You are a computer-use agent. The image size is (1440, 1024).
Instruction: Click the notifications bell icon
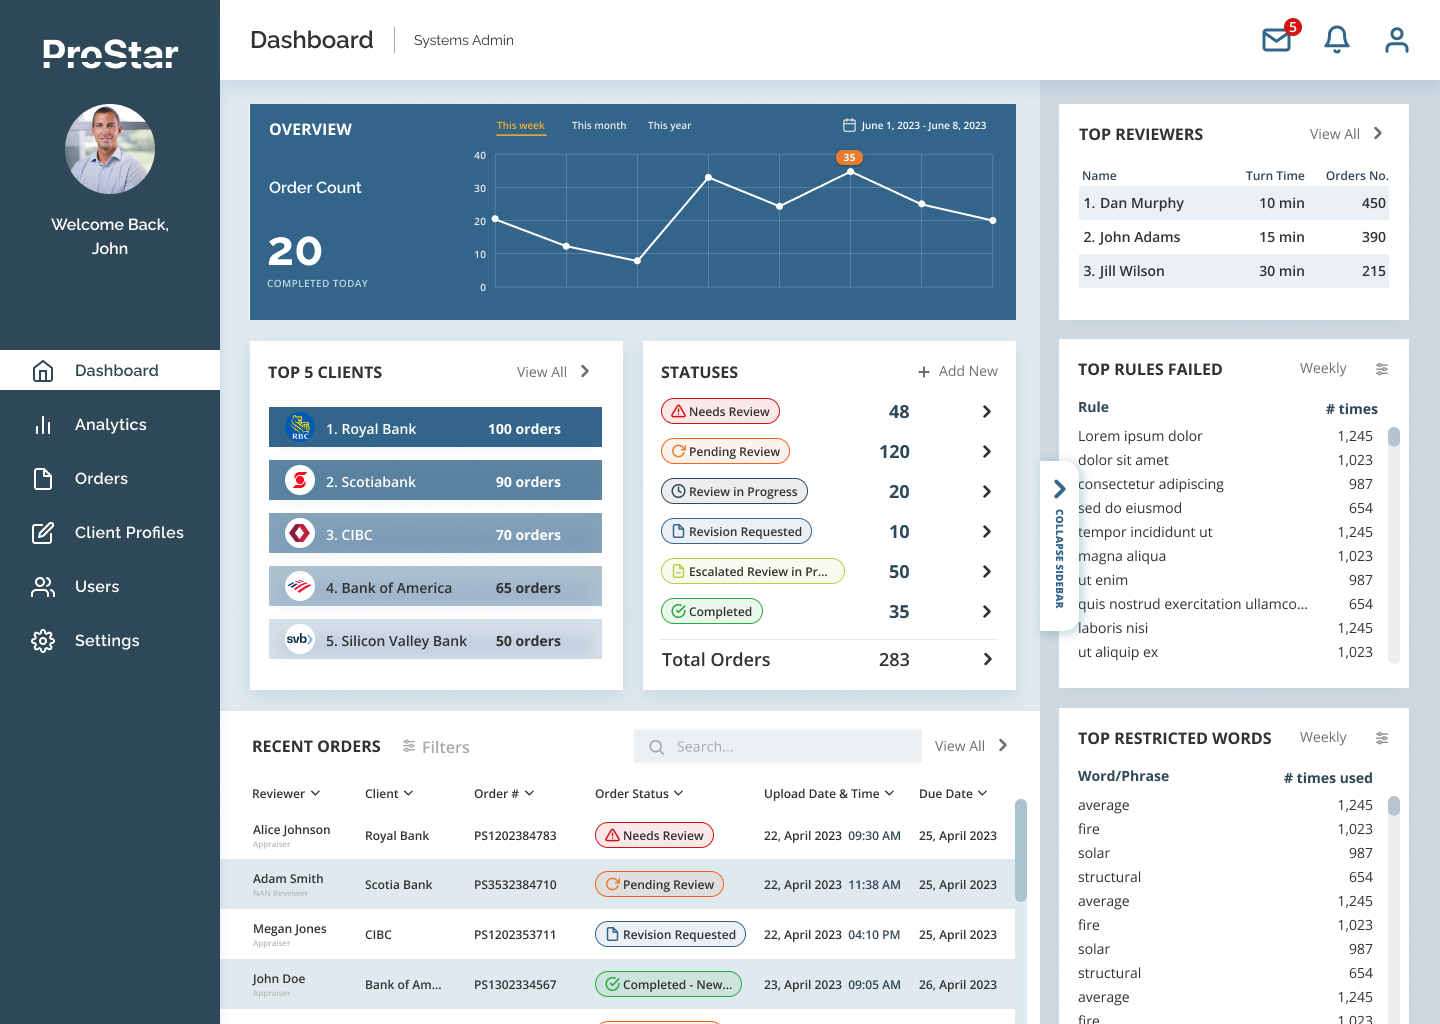[x=1336, y=40]
